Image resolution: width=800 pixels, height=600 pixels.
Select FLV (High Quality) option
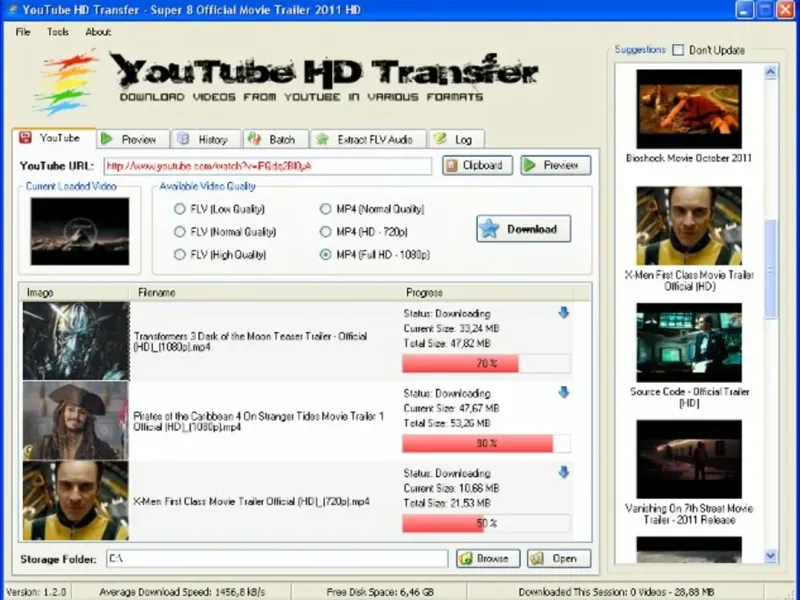180,254
